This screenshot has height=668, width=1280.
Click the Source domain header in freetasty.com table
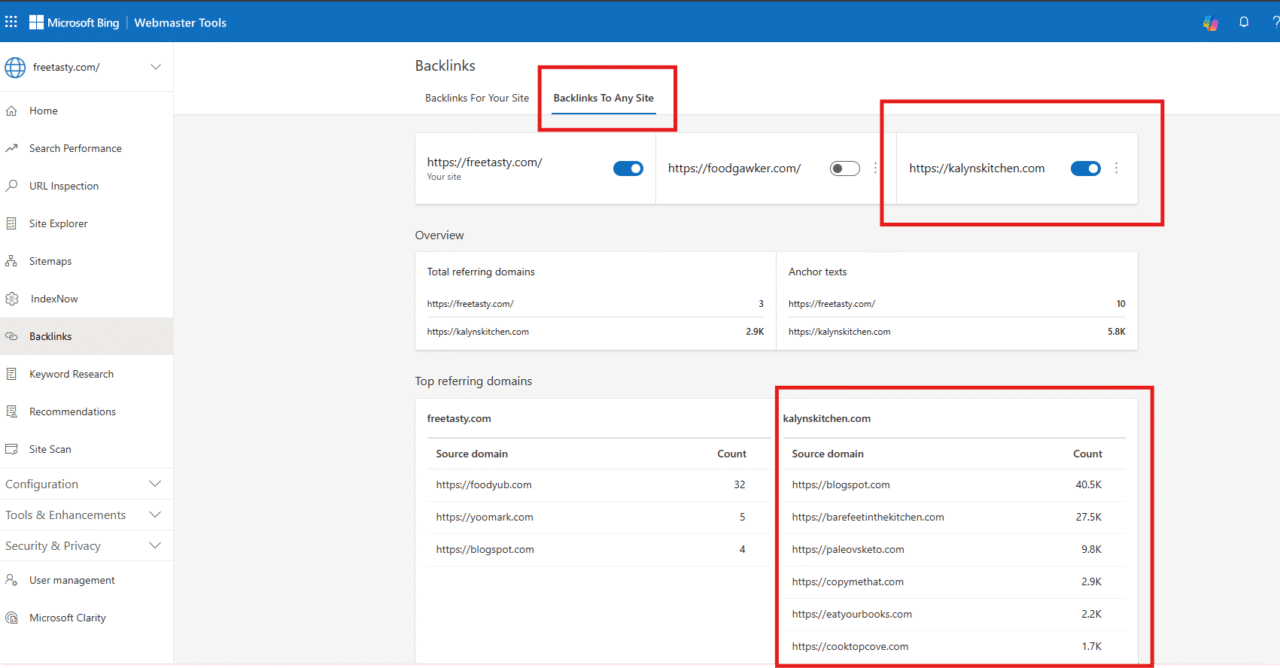tap(472, 454)
